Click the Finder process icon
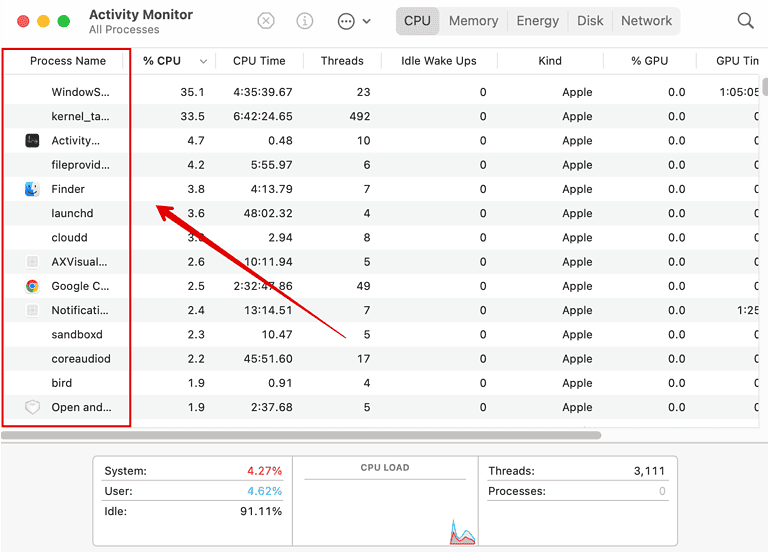The image size is (768, 552). click(32, 189)
